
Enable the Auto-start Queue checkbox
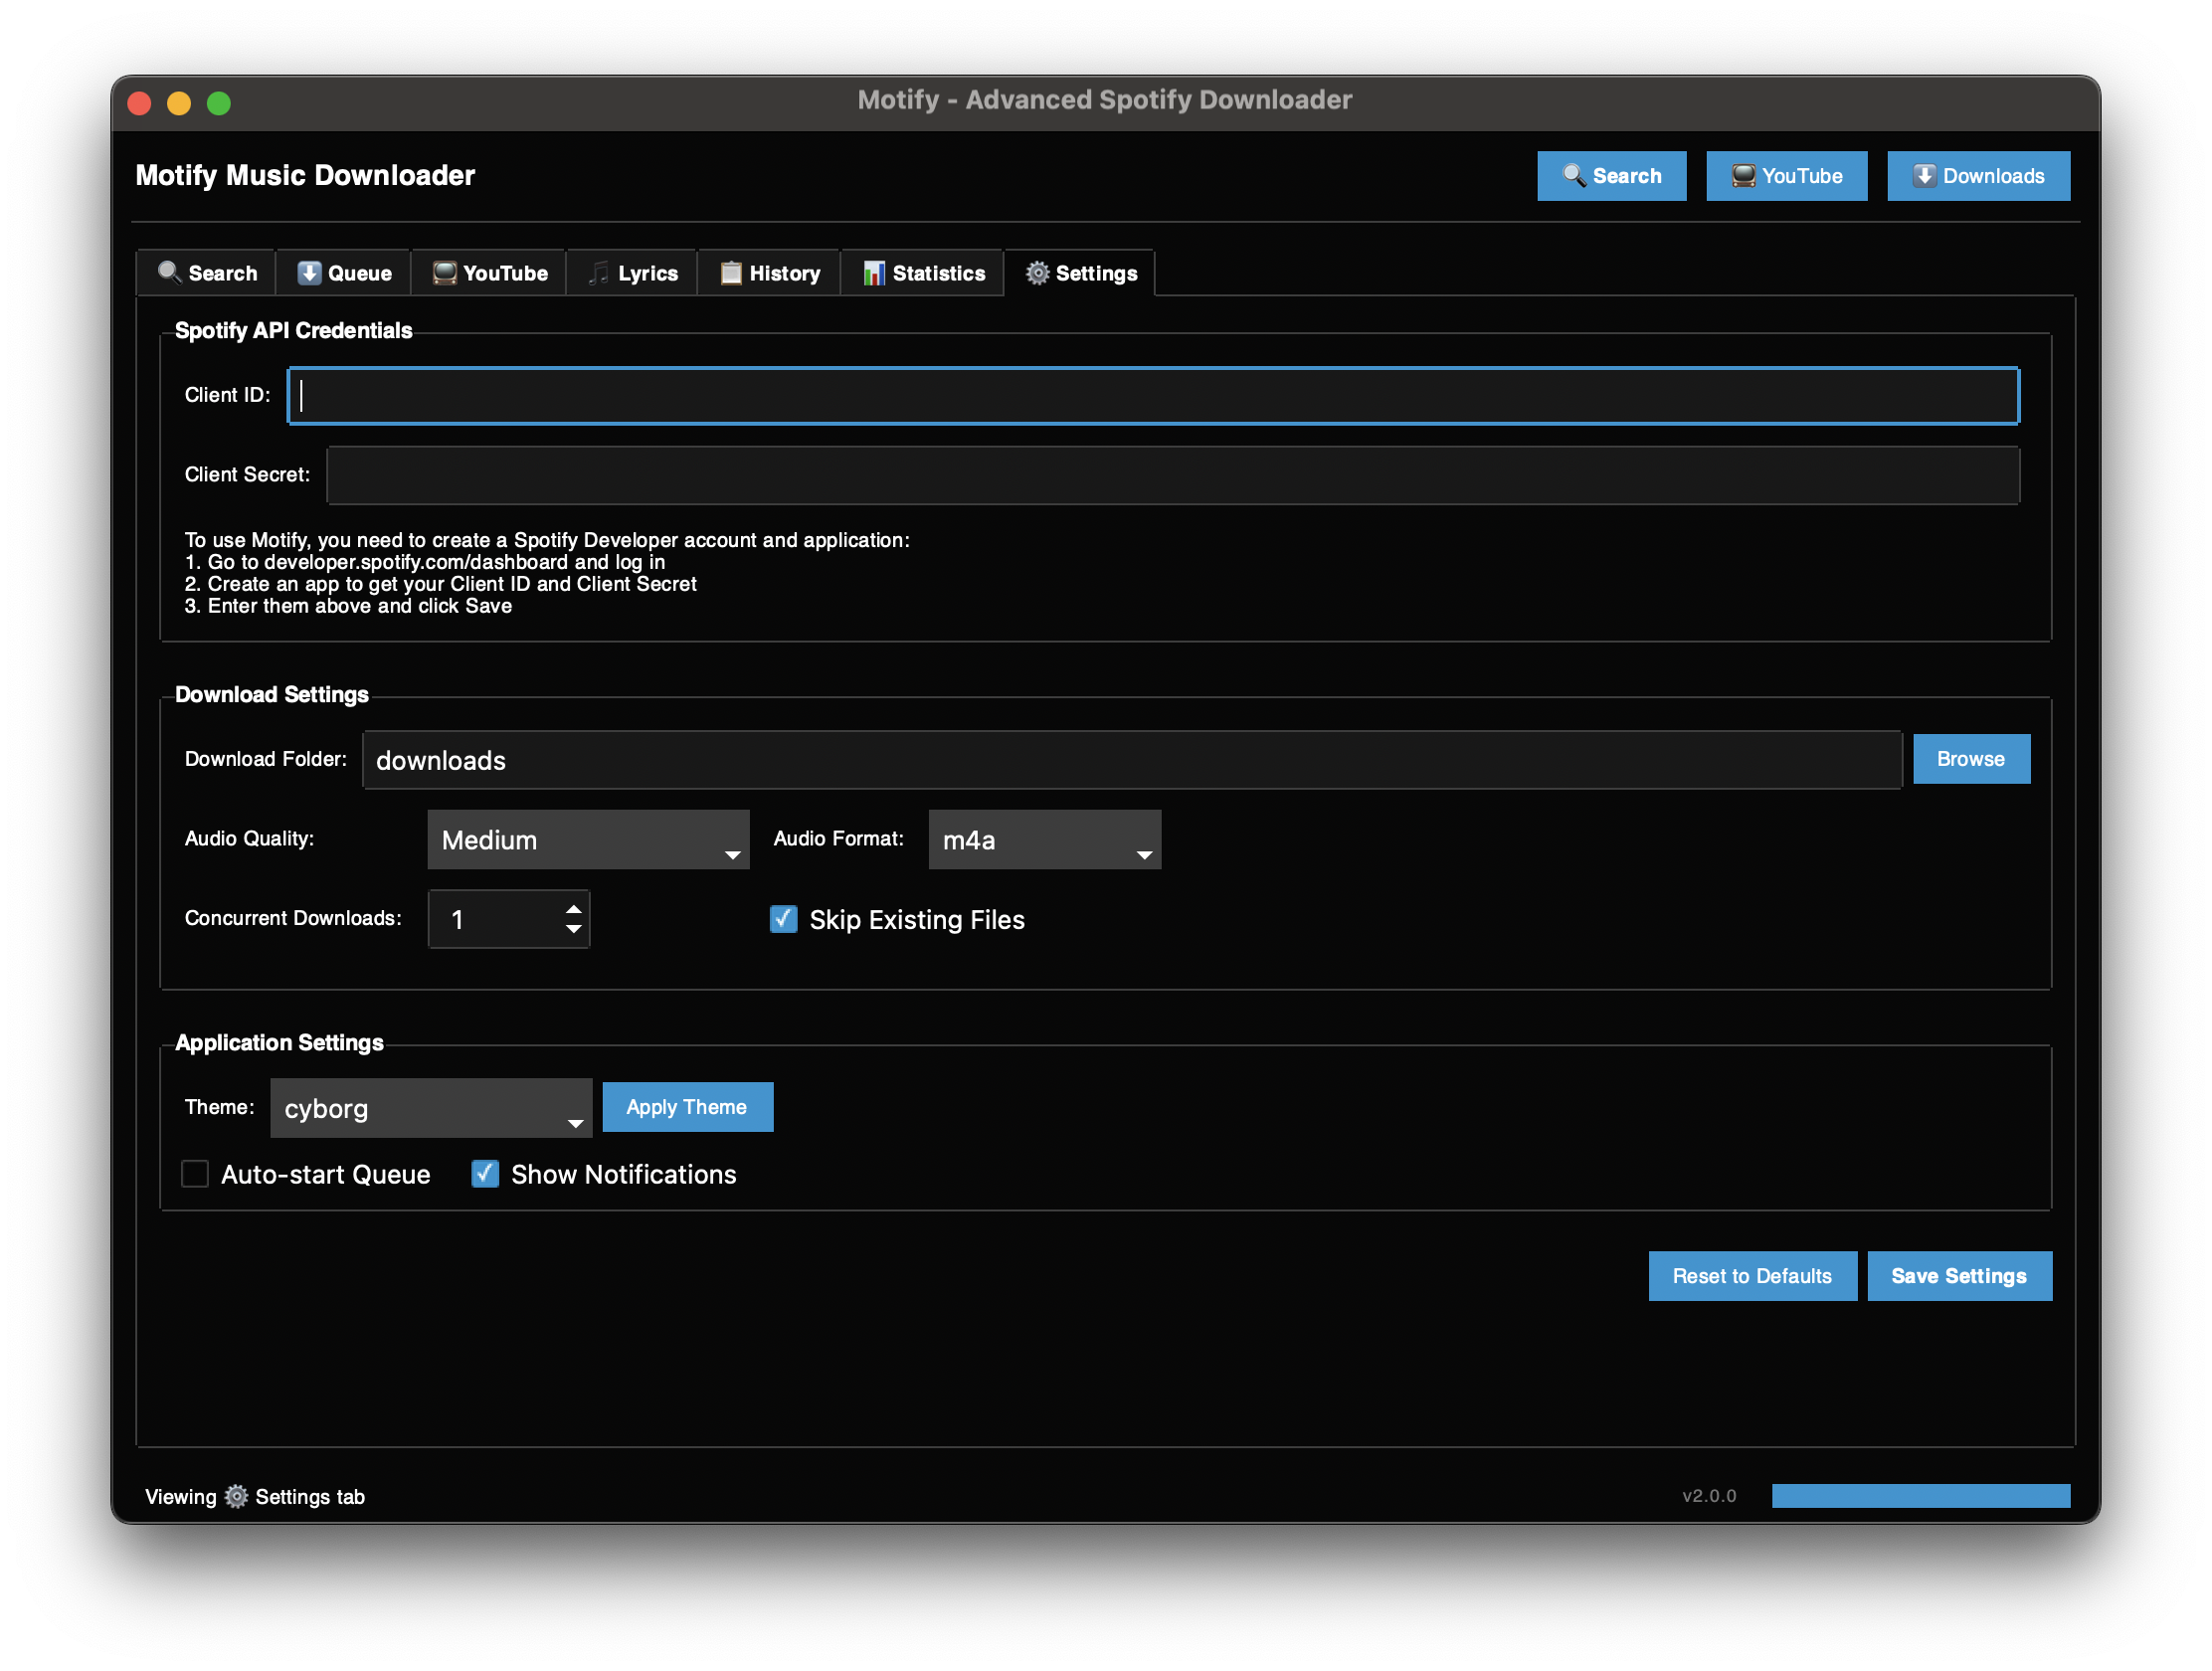coord(195,1173)
